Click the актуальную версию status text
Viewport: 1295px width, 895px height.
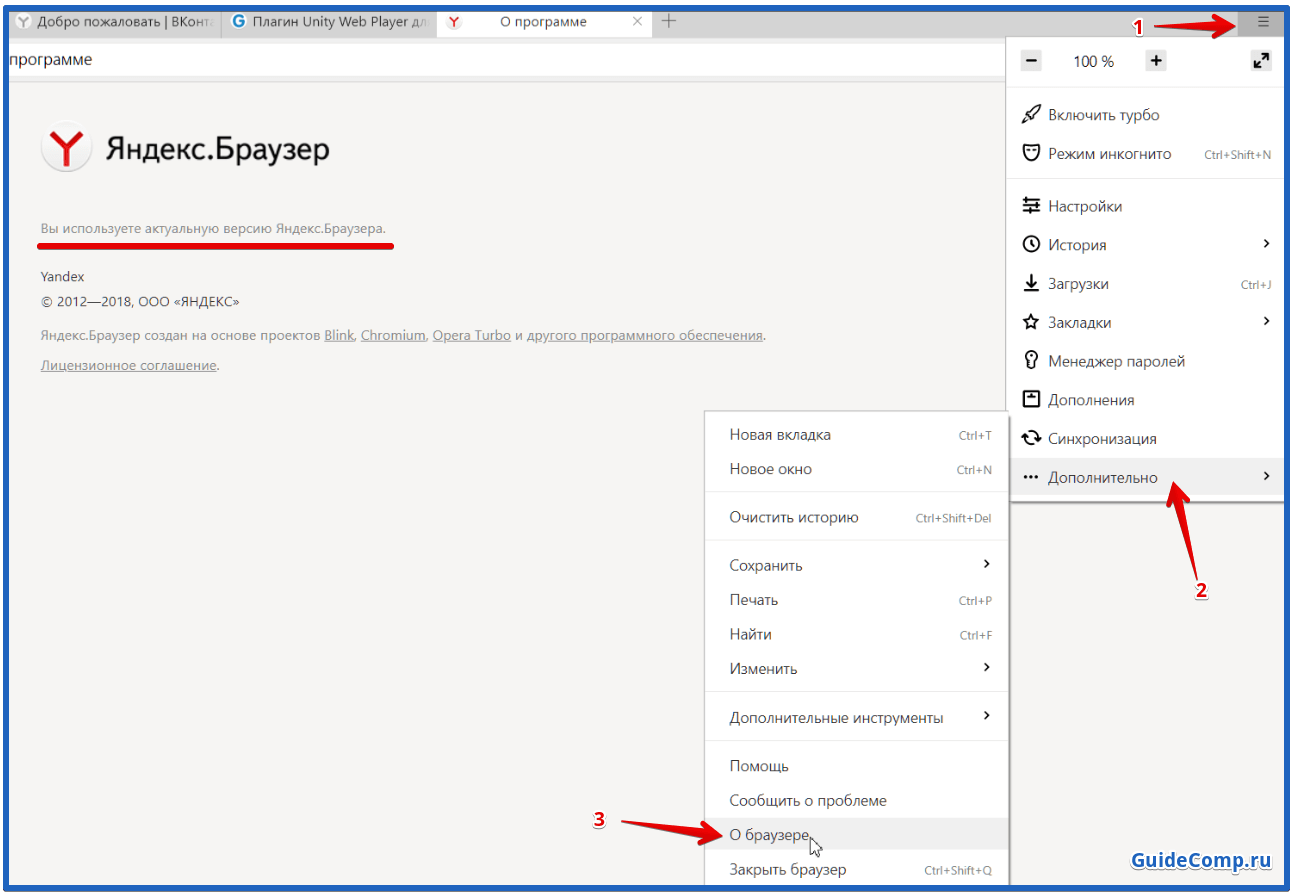point(212,229)
